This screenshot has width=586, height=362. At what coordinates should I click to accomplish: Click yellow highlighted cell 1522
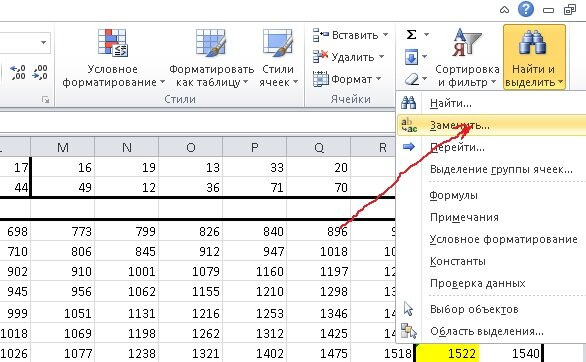click(447, 353)
